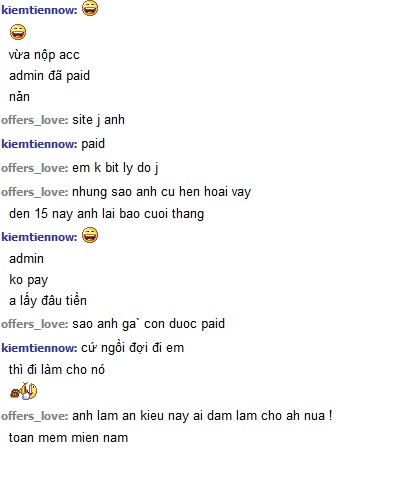Viewport: 404px width, 481px height.
Task: Click the message 'toan mem mien nam'
Action: point(68,438)
